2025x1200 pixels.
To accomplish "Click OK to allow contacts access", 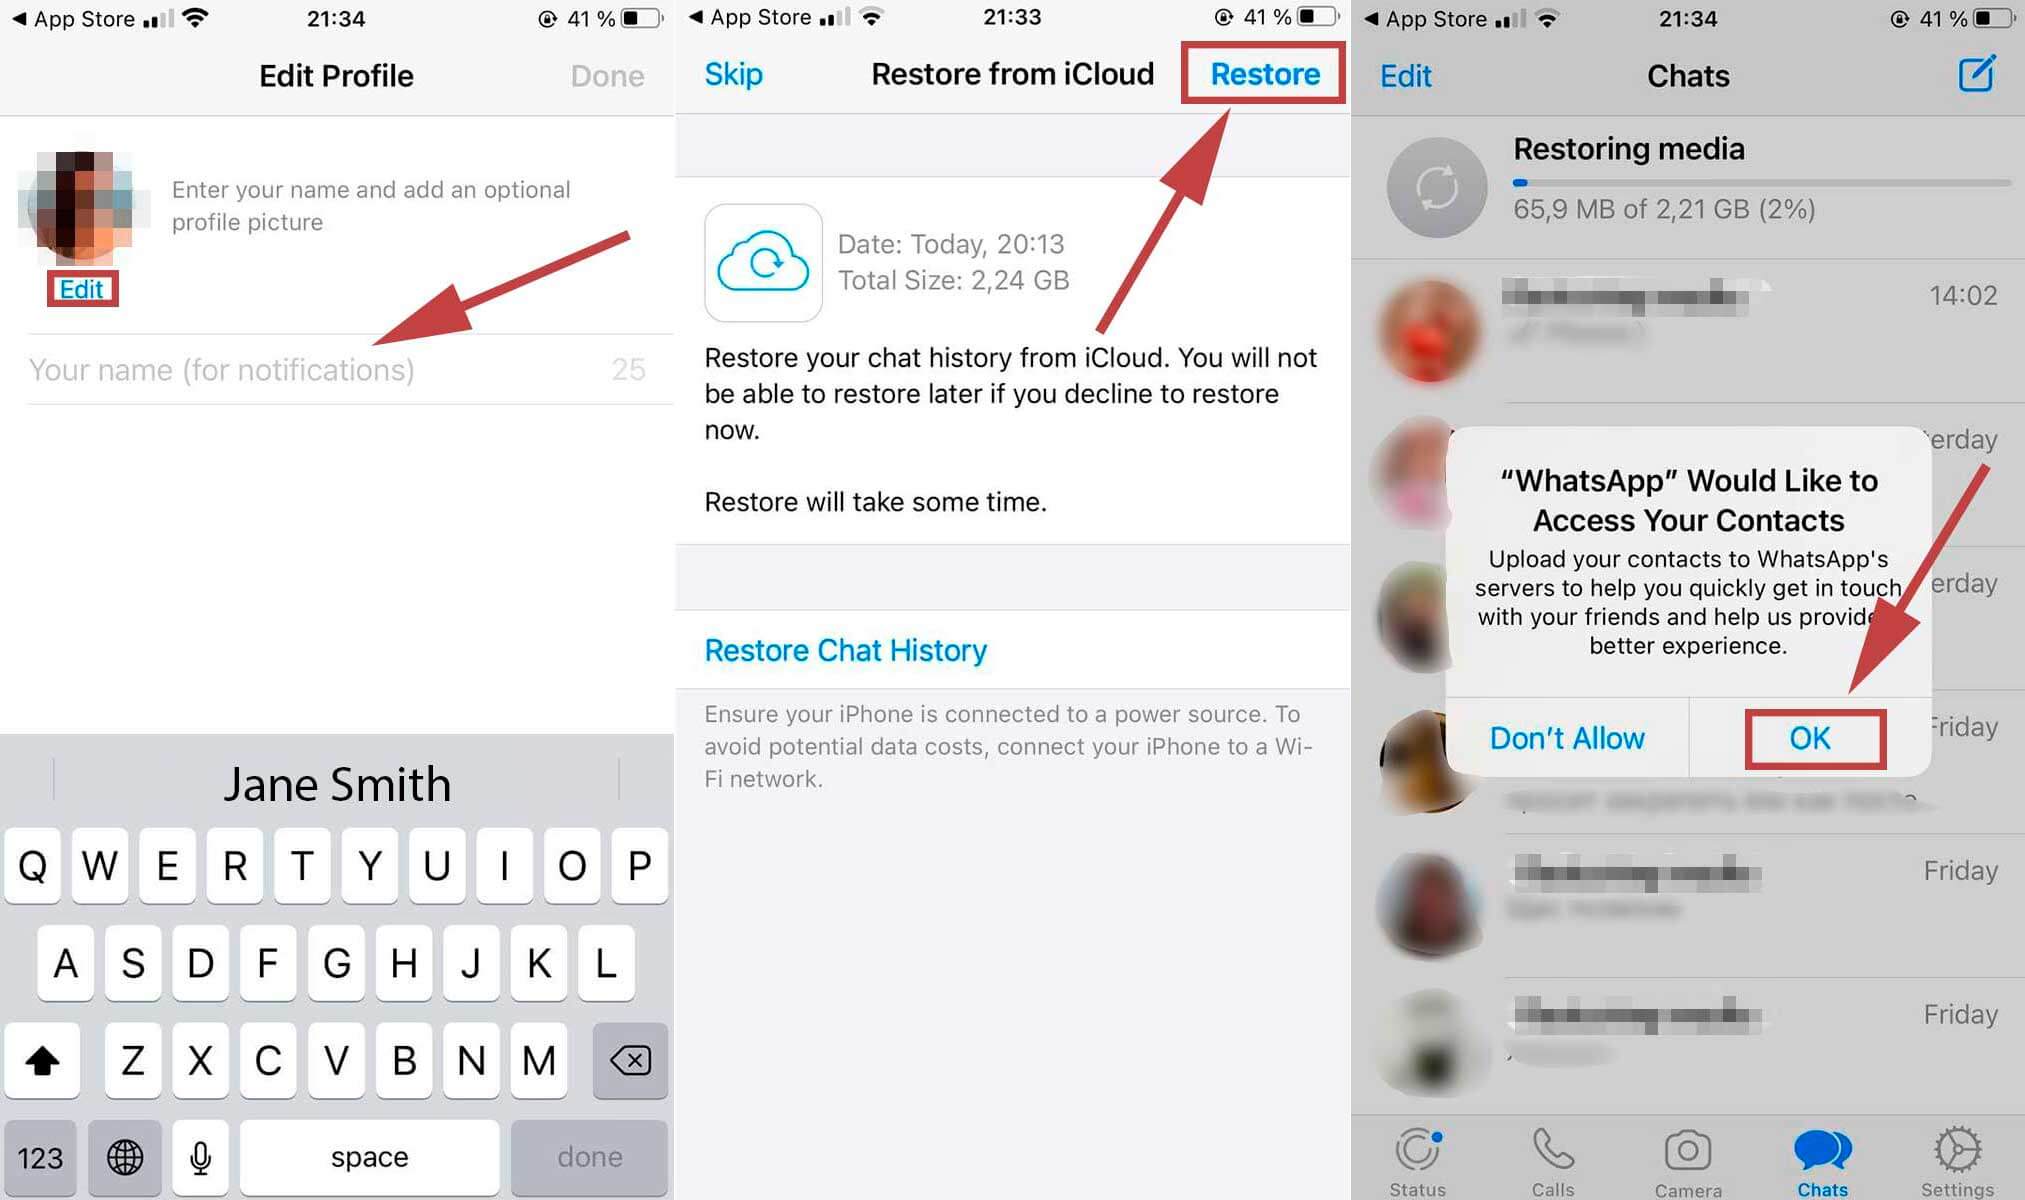I will [1808, 737].
